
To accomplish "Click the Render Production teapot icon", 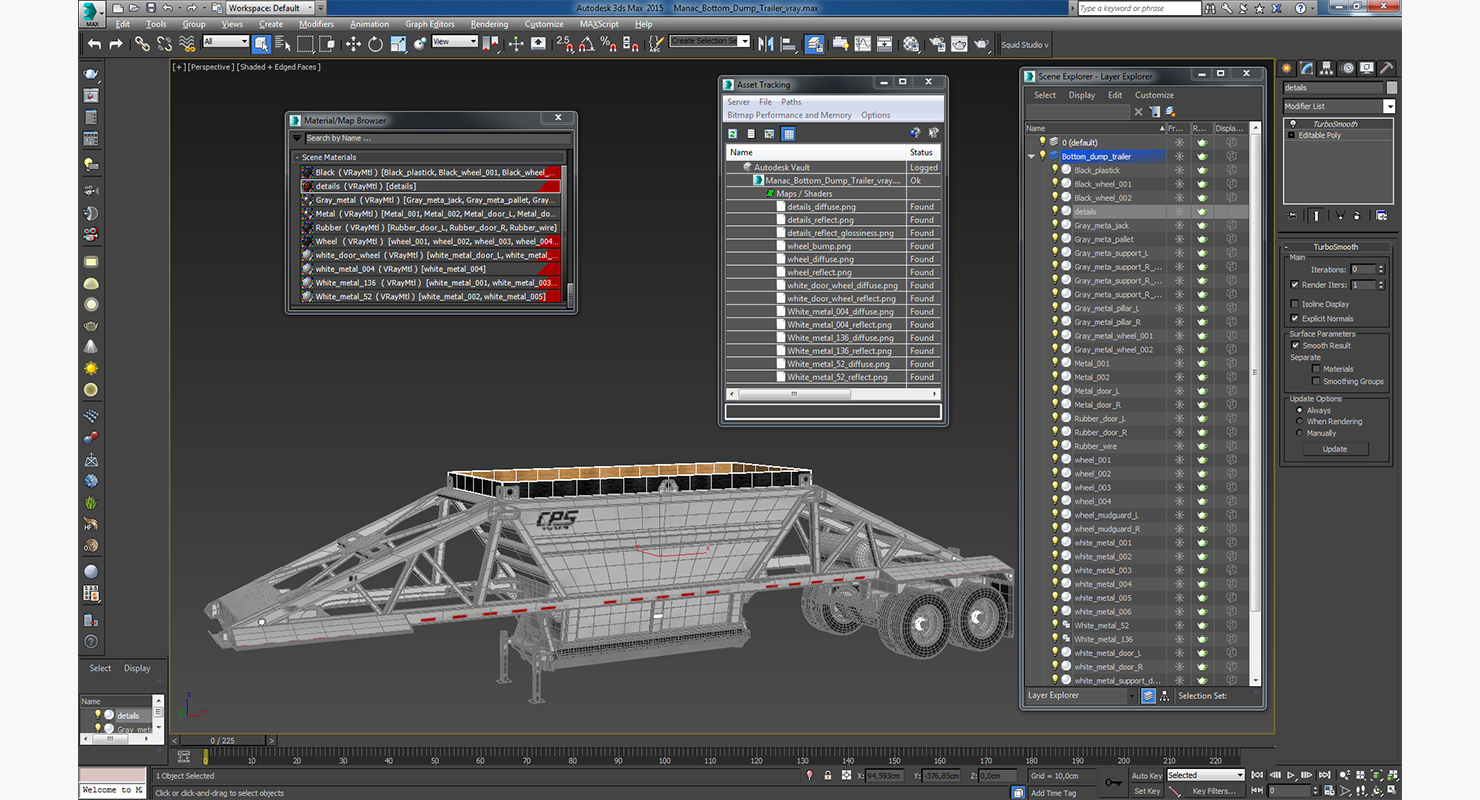I will [982, 44].
